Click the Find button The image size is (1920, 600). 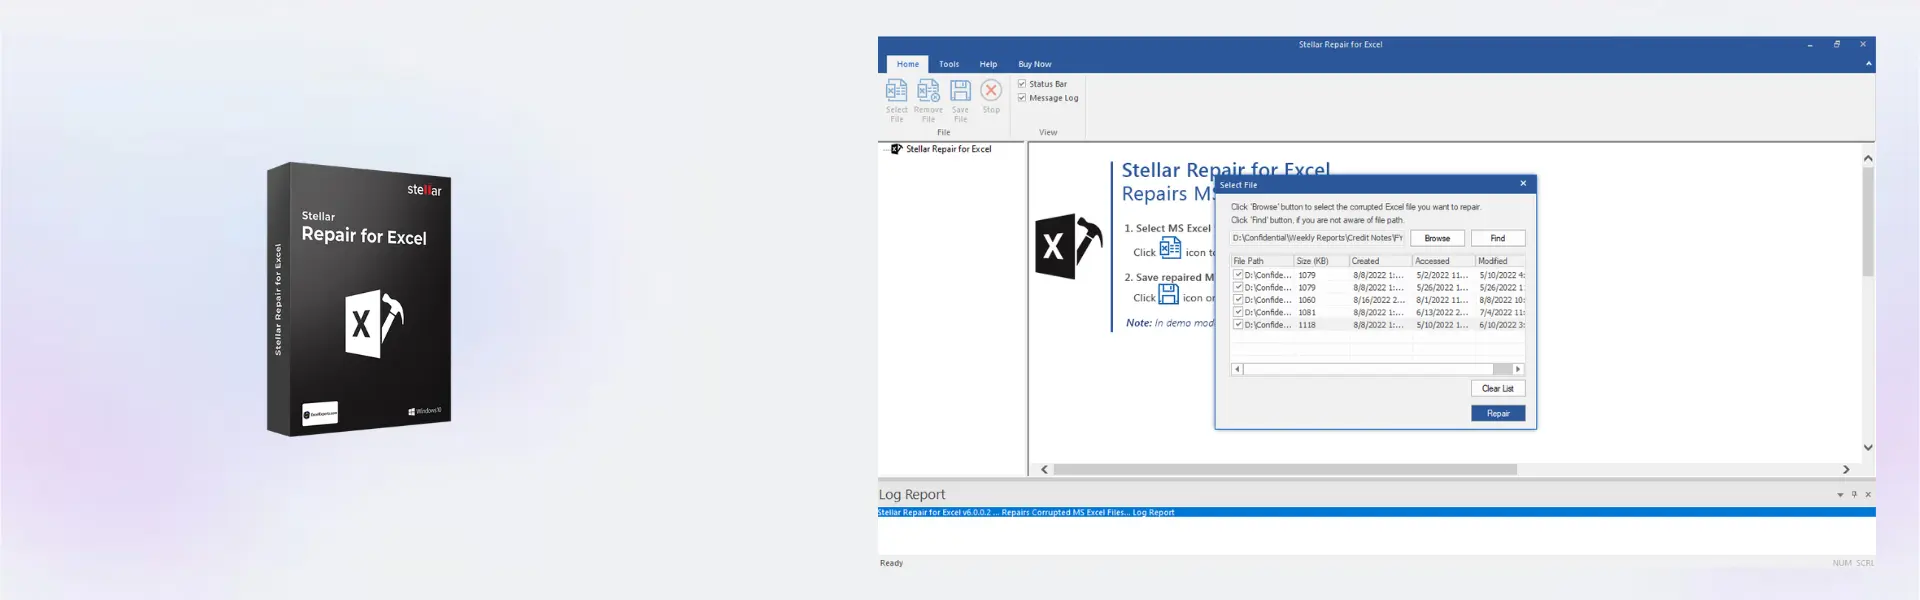click(x=1497, y=238)
